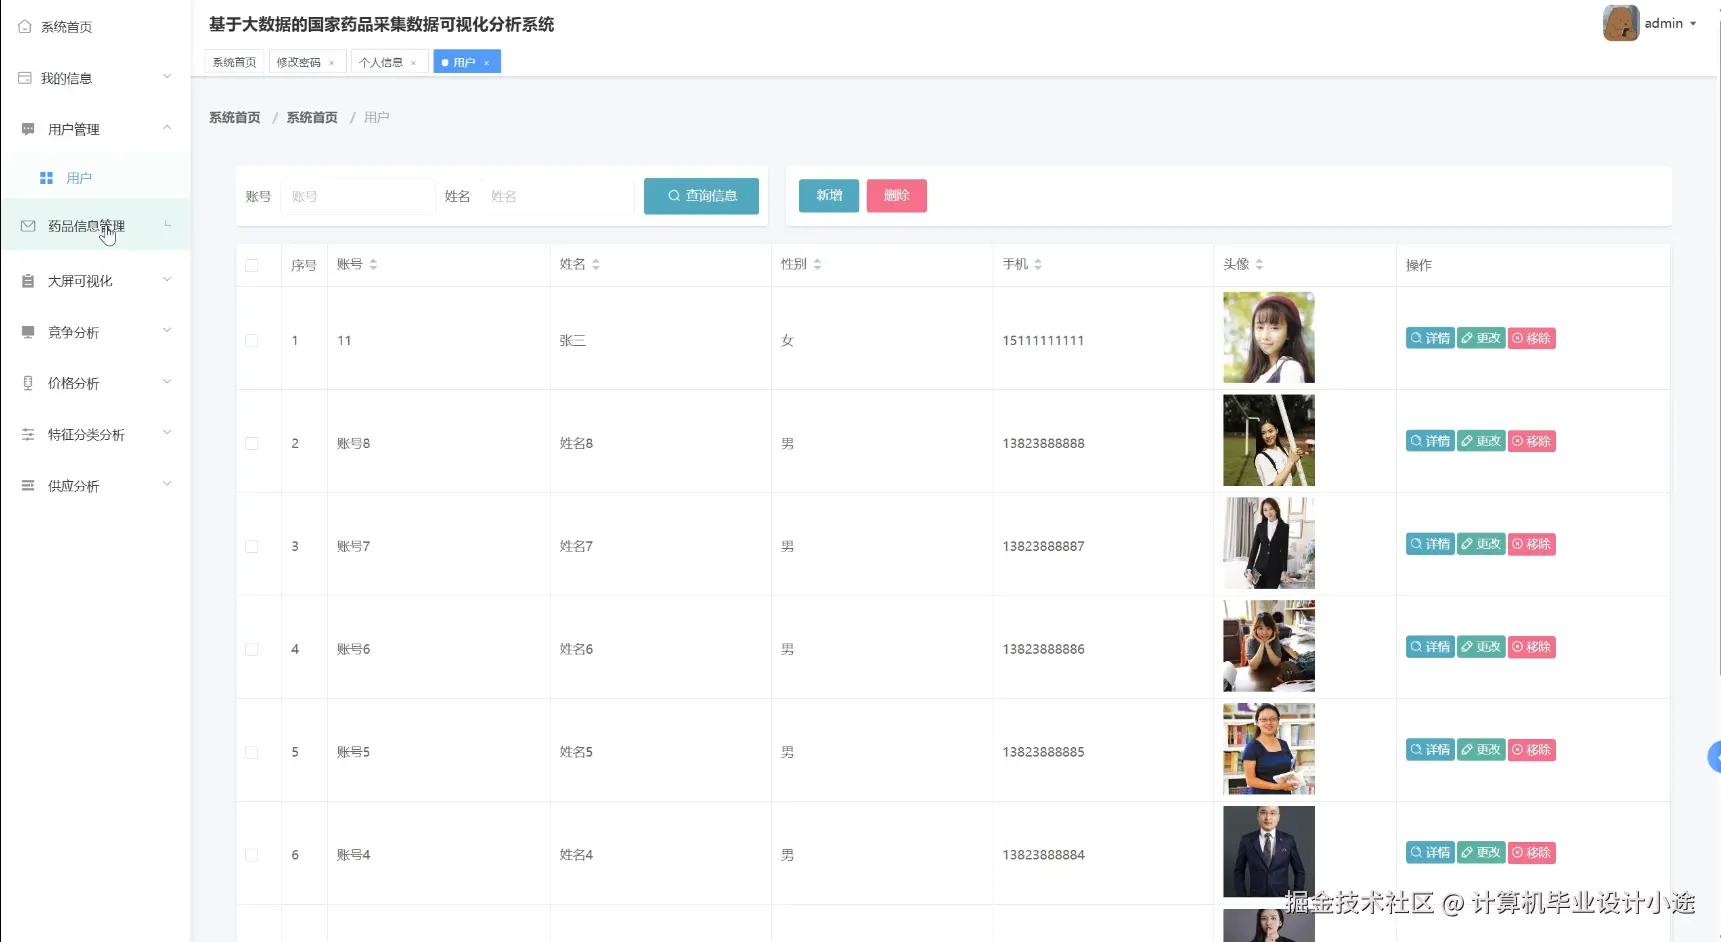Switch to the 系统首页 tab
Image resolution: width=1721 pixels, height=942 pixels.
[235, 62]
